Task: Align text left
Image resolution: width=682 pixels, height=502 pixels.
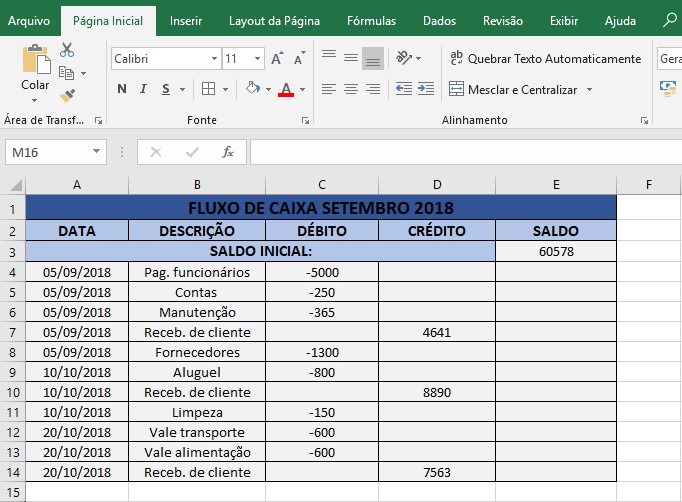Action: pos(329,89)
